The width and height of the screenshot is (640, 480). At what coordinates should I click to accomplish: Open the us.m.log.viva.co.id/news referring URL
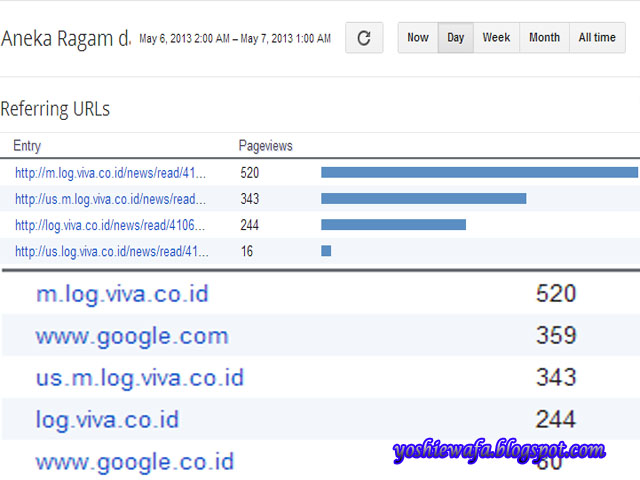click(110, 199)
